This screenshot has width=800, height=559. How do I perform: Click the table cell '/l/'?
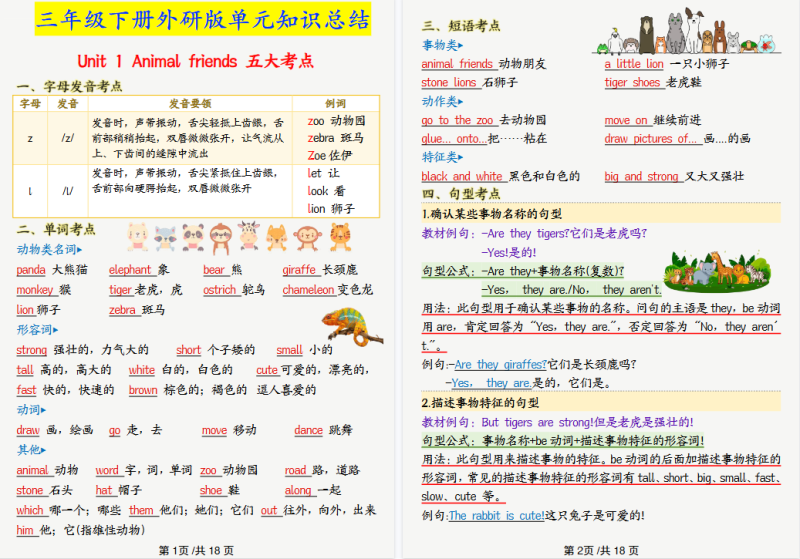(x=67, y=191)
